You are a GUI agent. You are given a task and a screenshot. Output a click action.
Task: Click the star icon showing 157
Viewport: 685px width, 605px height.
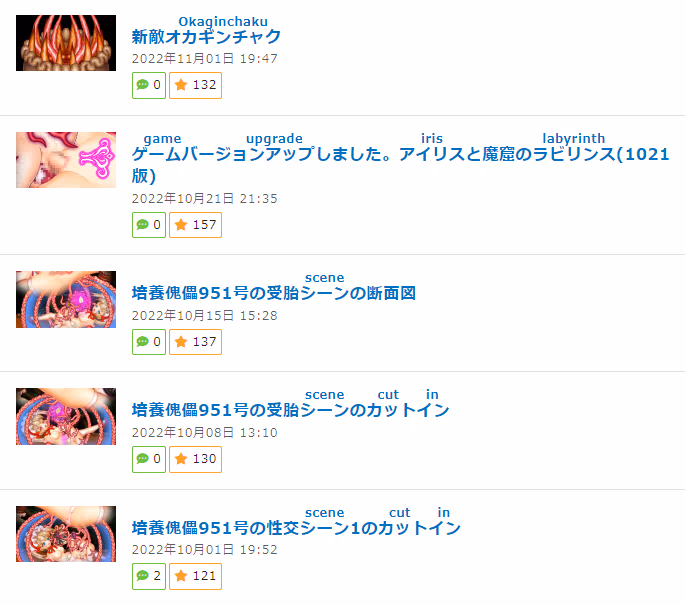[x=181, y=225]
